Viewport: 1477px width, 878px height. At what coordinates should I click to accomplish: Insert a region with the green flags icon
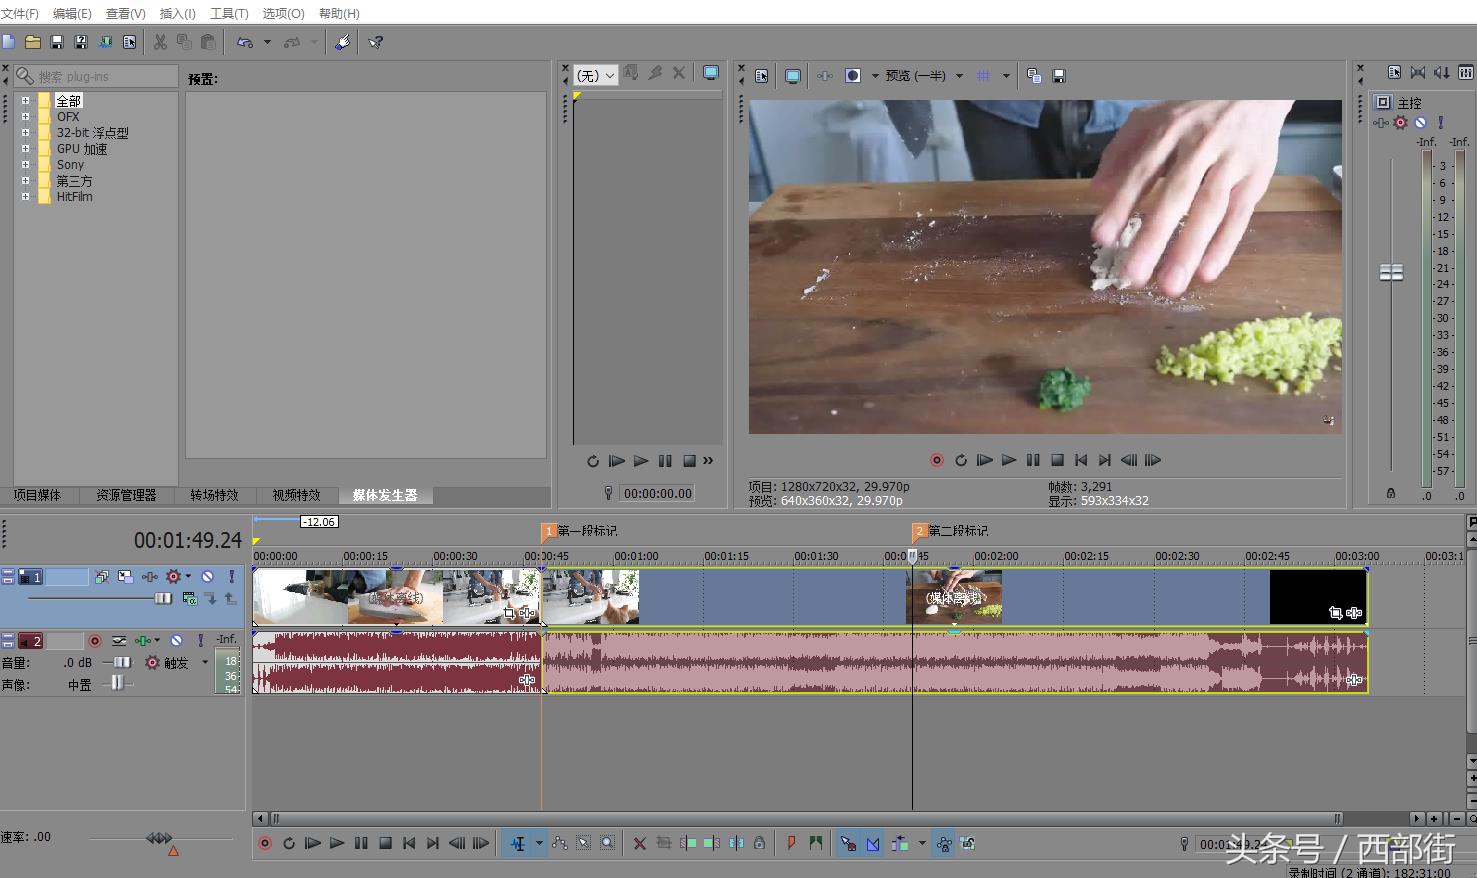pos(815,844)
